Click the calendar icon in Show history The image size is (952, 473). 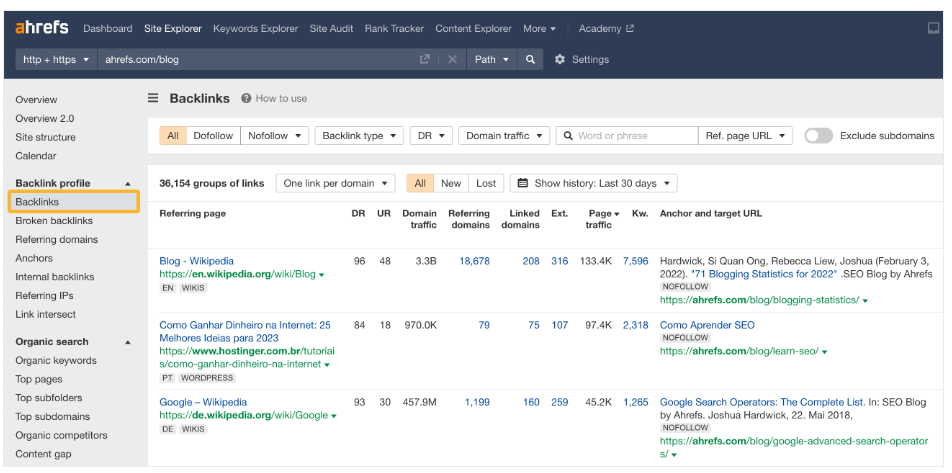[x=523, y=183]
